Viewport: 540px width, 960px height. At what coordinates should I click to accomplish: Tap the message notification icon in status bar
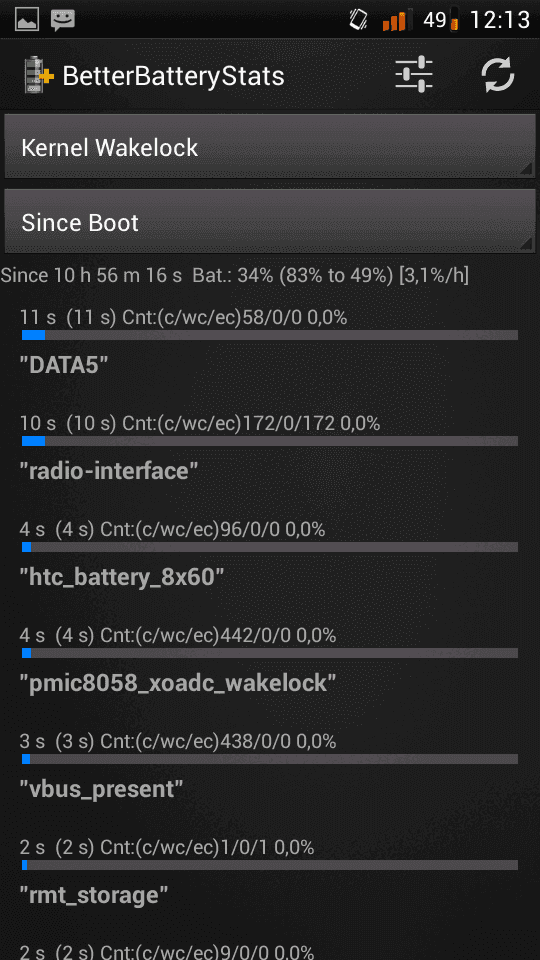coord(62,20)
